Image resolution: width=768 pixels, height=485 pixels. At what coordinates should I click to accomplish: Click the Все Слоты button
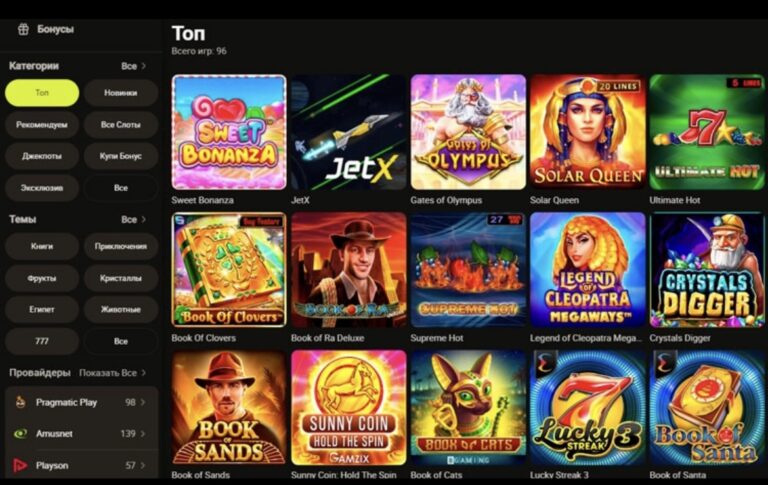(x=121, y=124)
